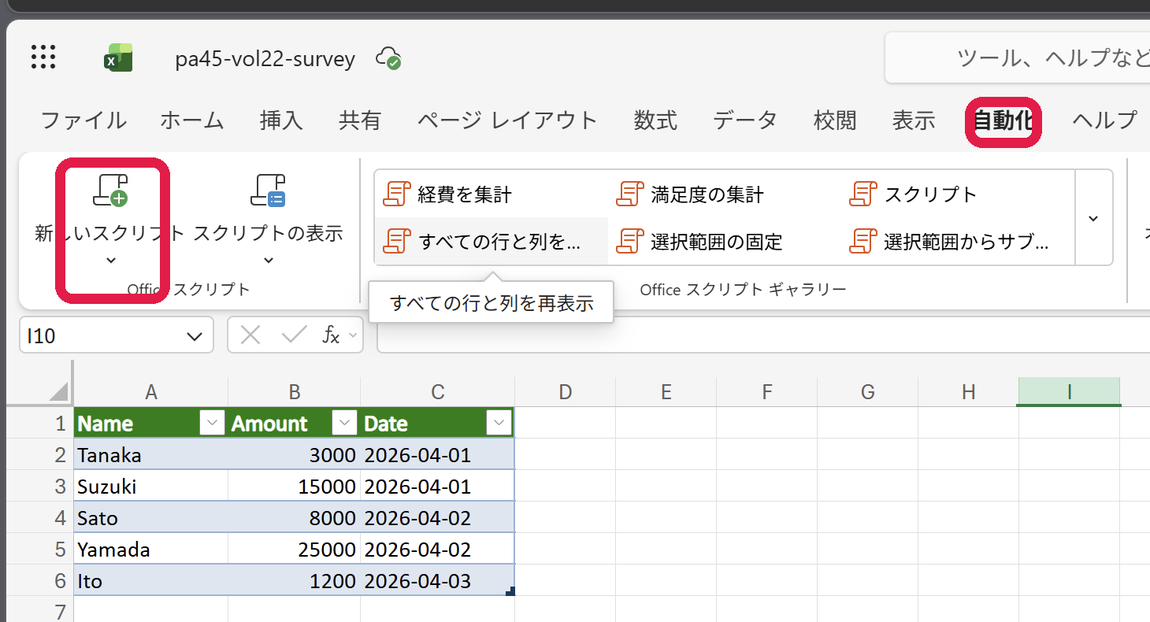Select the amount cell 25000

(x=294, y=549)
